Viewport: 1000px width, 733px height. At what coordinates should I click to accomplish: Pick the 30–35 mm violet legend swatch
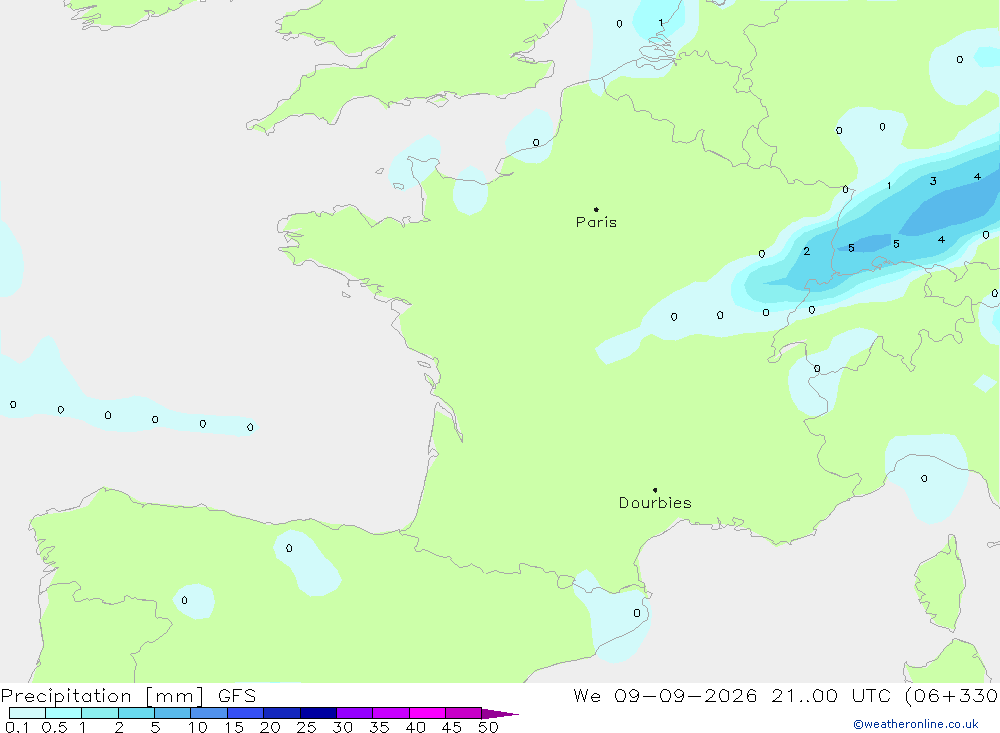[355, 713]
